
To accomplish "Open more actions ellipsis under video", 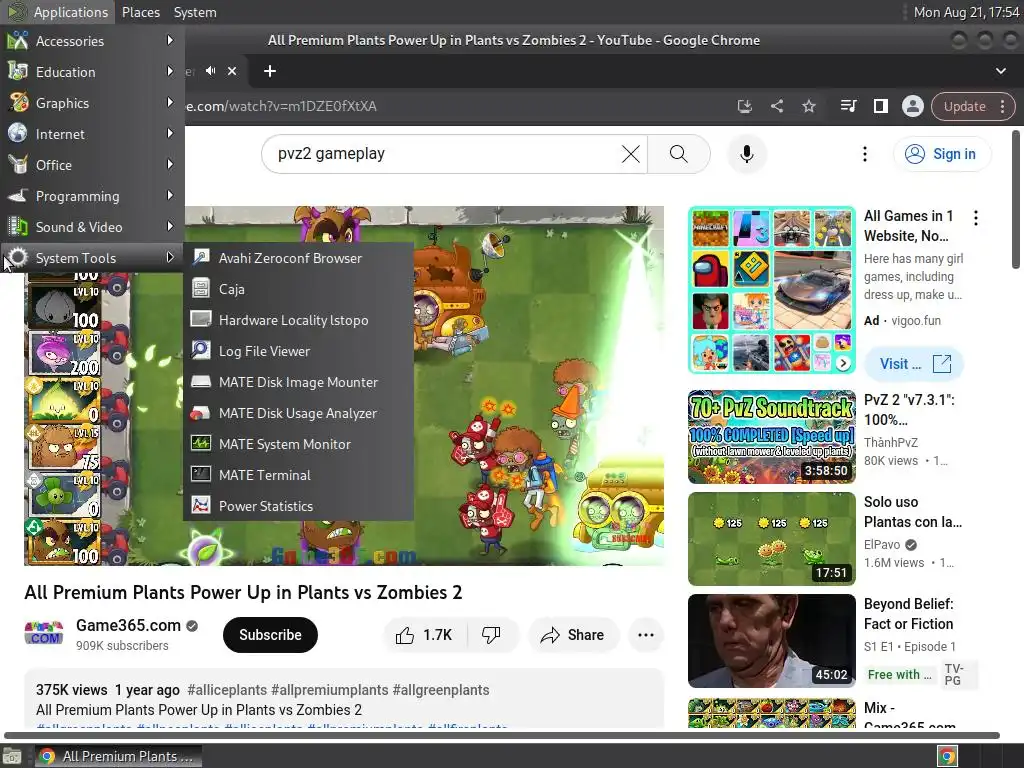I will coord(645,635).
